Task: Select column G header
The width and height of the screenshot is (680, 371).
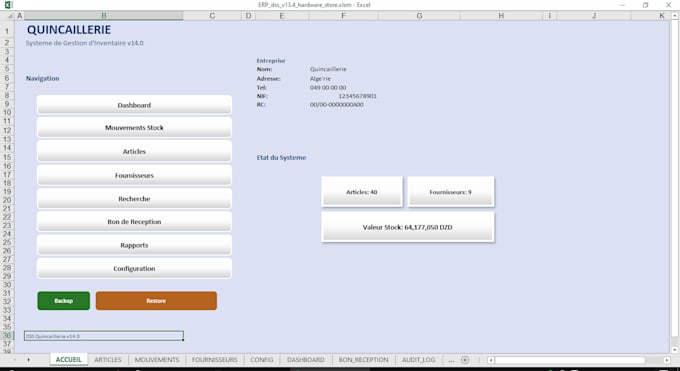Action: click(x=419, y=16)
